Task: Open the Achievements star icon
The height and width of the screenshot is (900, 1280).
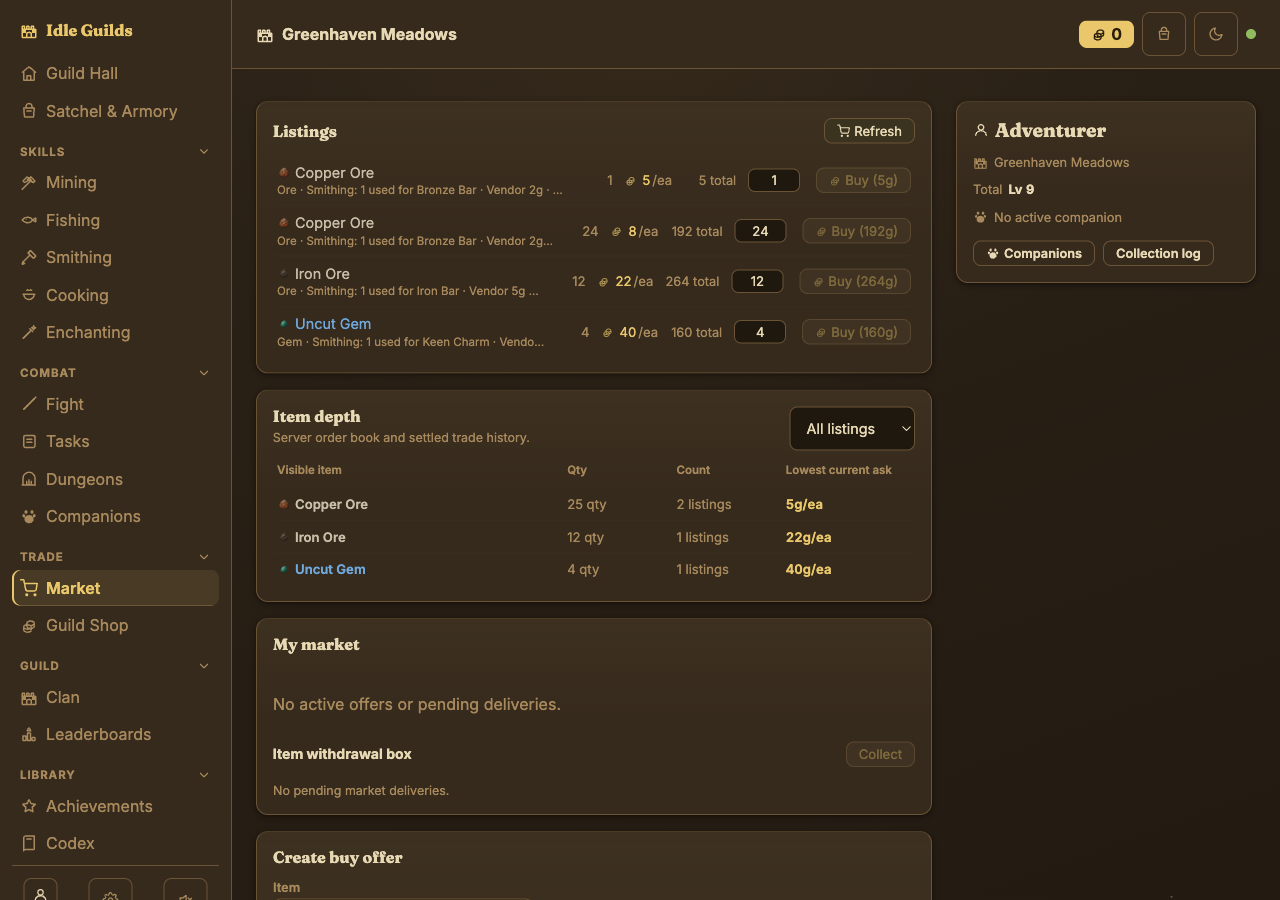Action: tap(29, 806)
